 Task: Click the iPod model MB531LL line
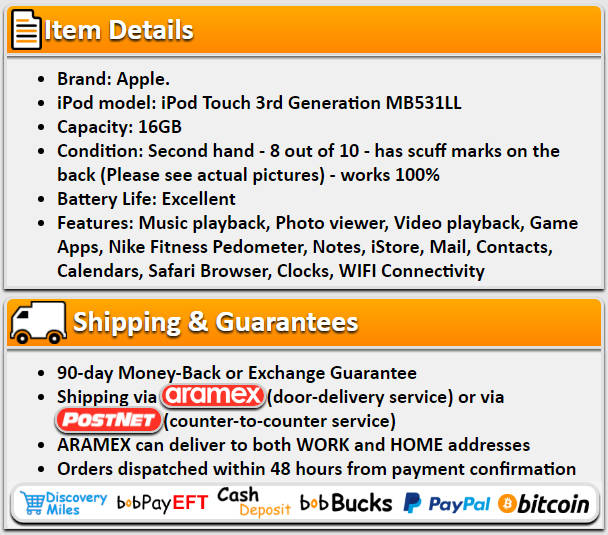(259, 103)
